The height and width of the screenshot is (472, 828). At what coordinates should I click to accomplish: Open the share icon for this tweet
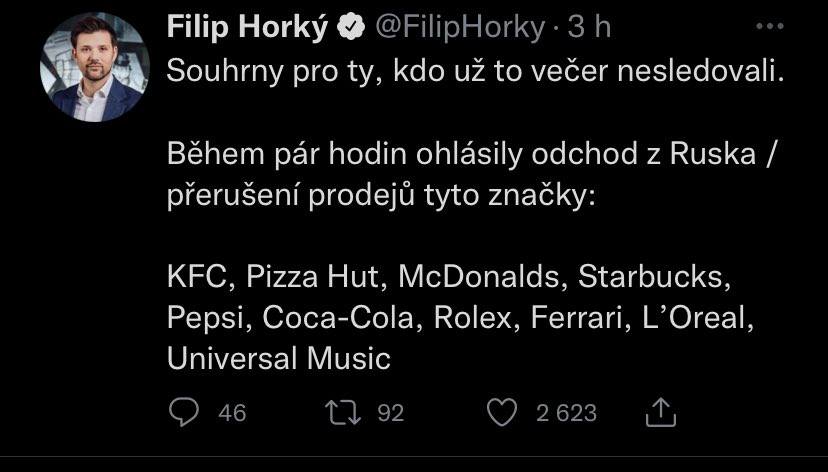point(662,412)
